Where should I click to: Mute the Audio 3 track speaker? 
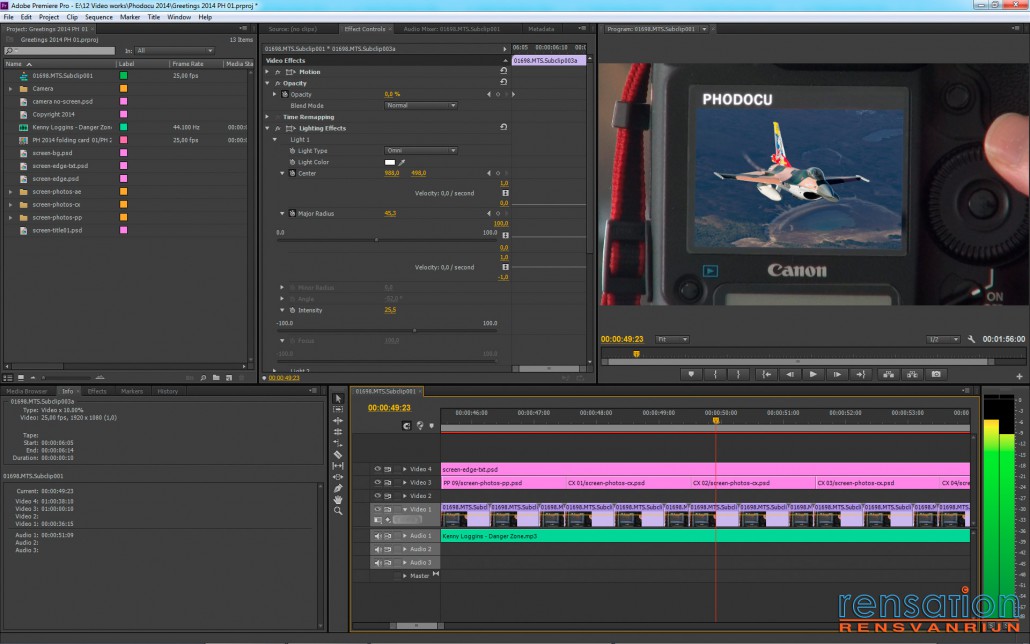(378, 563)
